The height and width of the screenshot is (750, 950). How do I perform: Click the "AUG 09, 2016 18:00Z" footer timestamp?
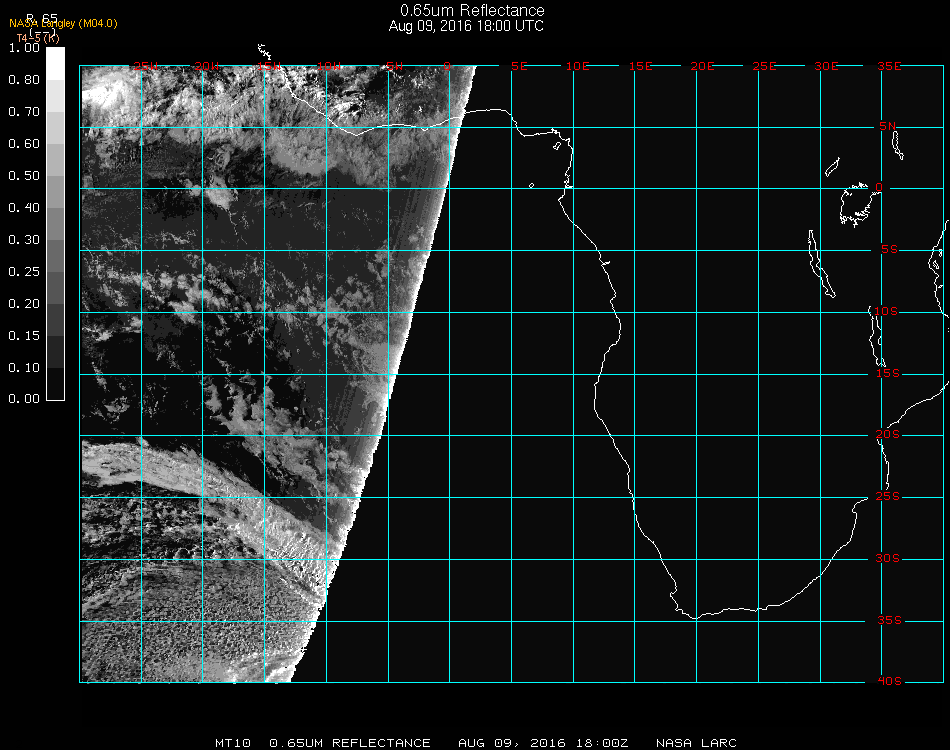[x=543, y=743]
